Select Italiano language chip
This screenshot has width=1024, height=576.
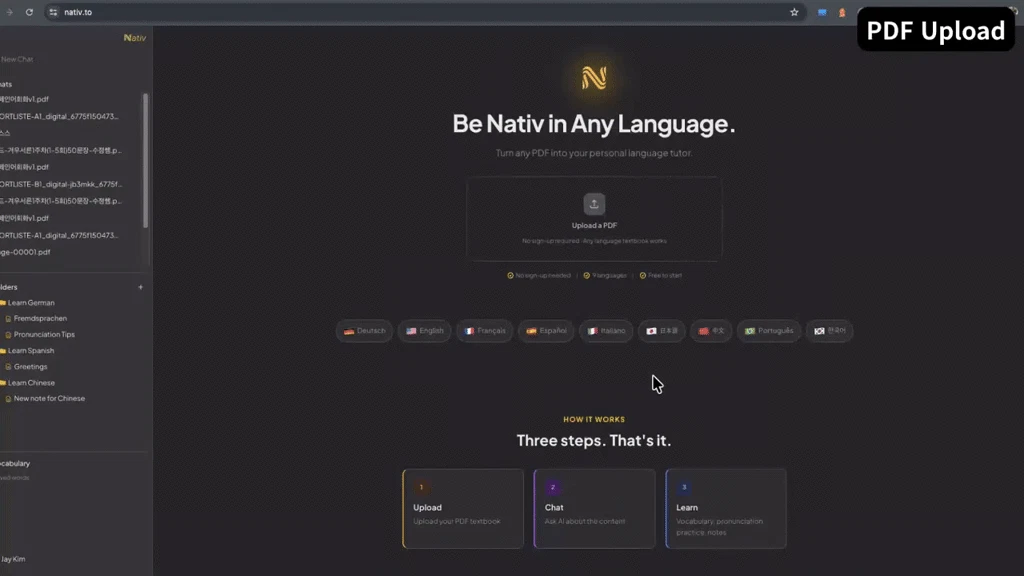pos(606,331)
